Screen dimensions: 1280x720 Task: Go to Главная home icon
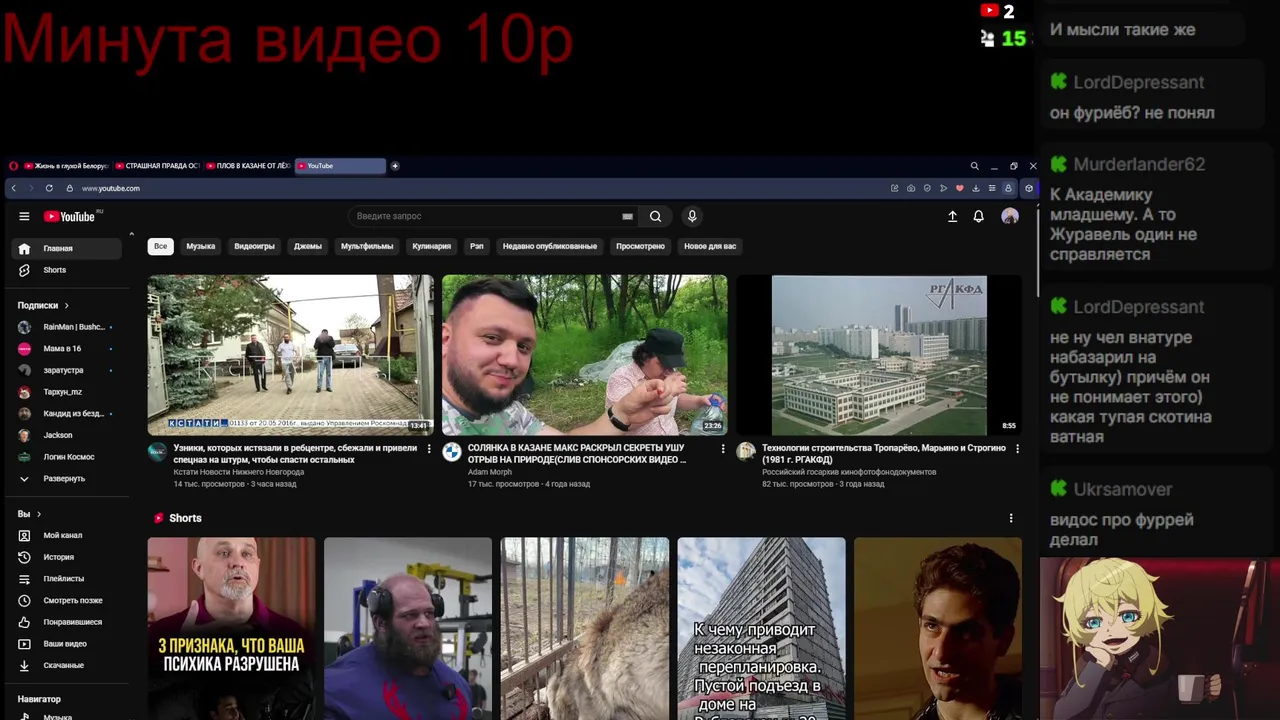[x=24, y=248]
